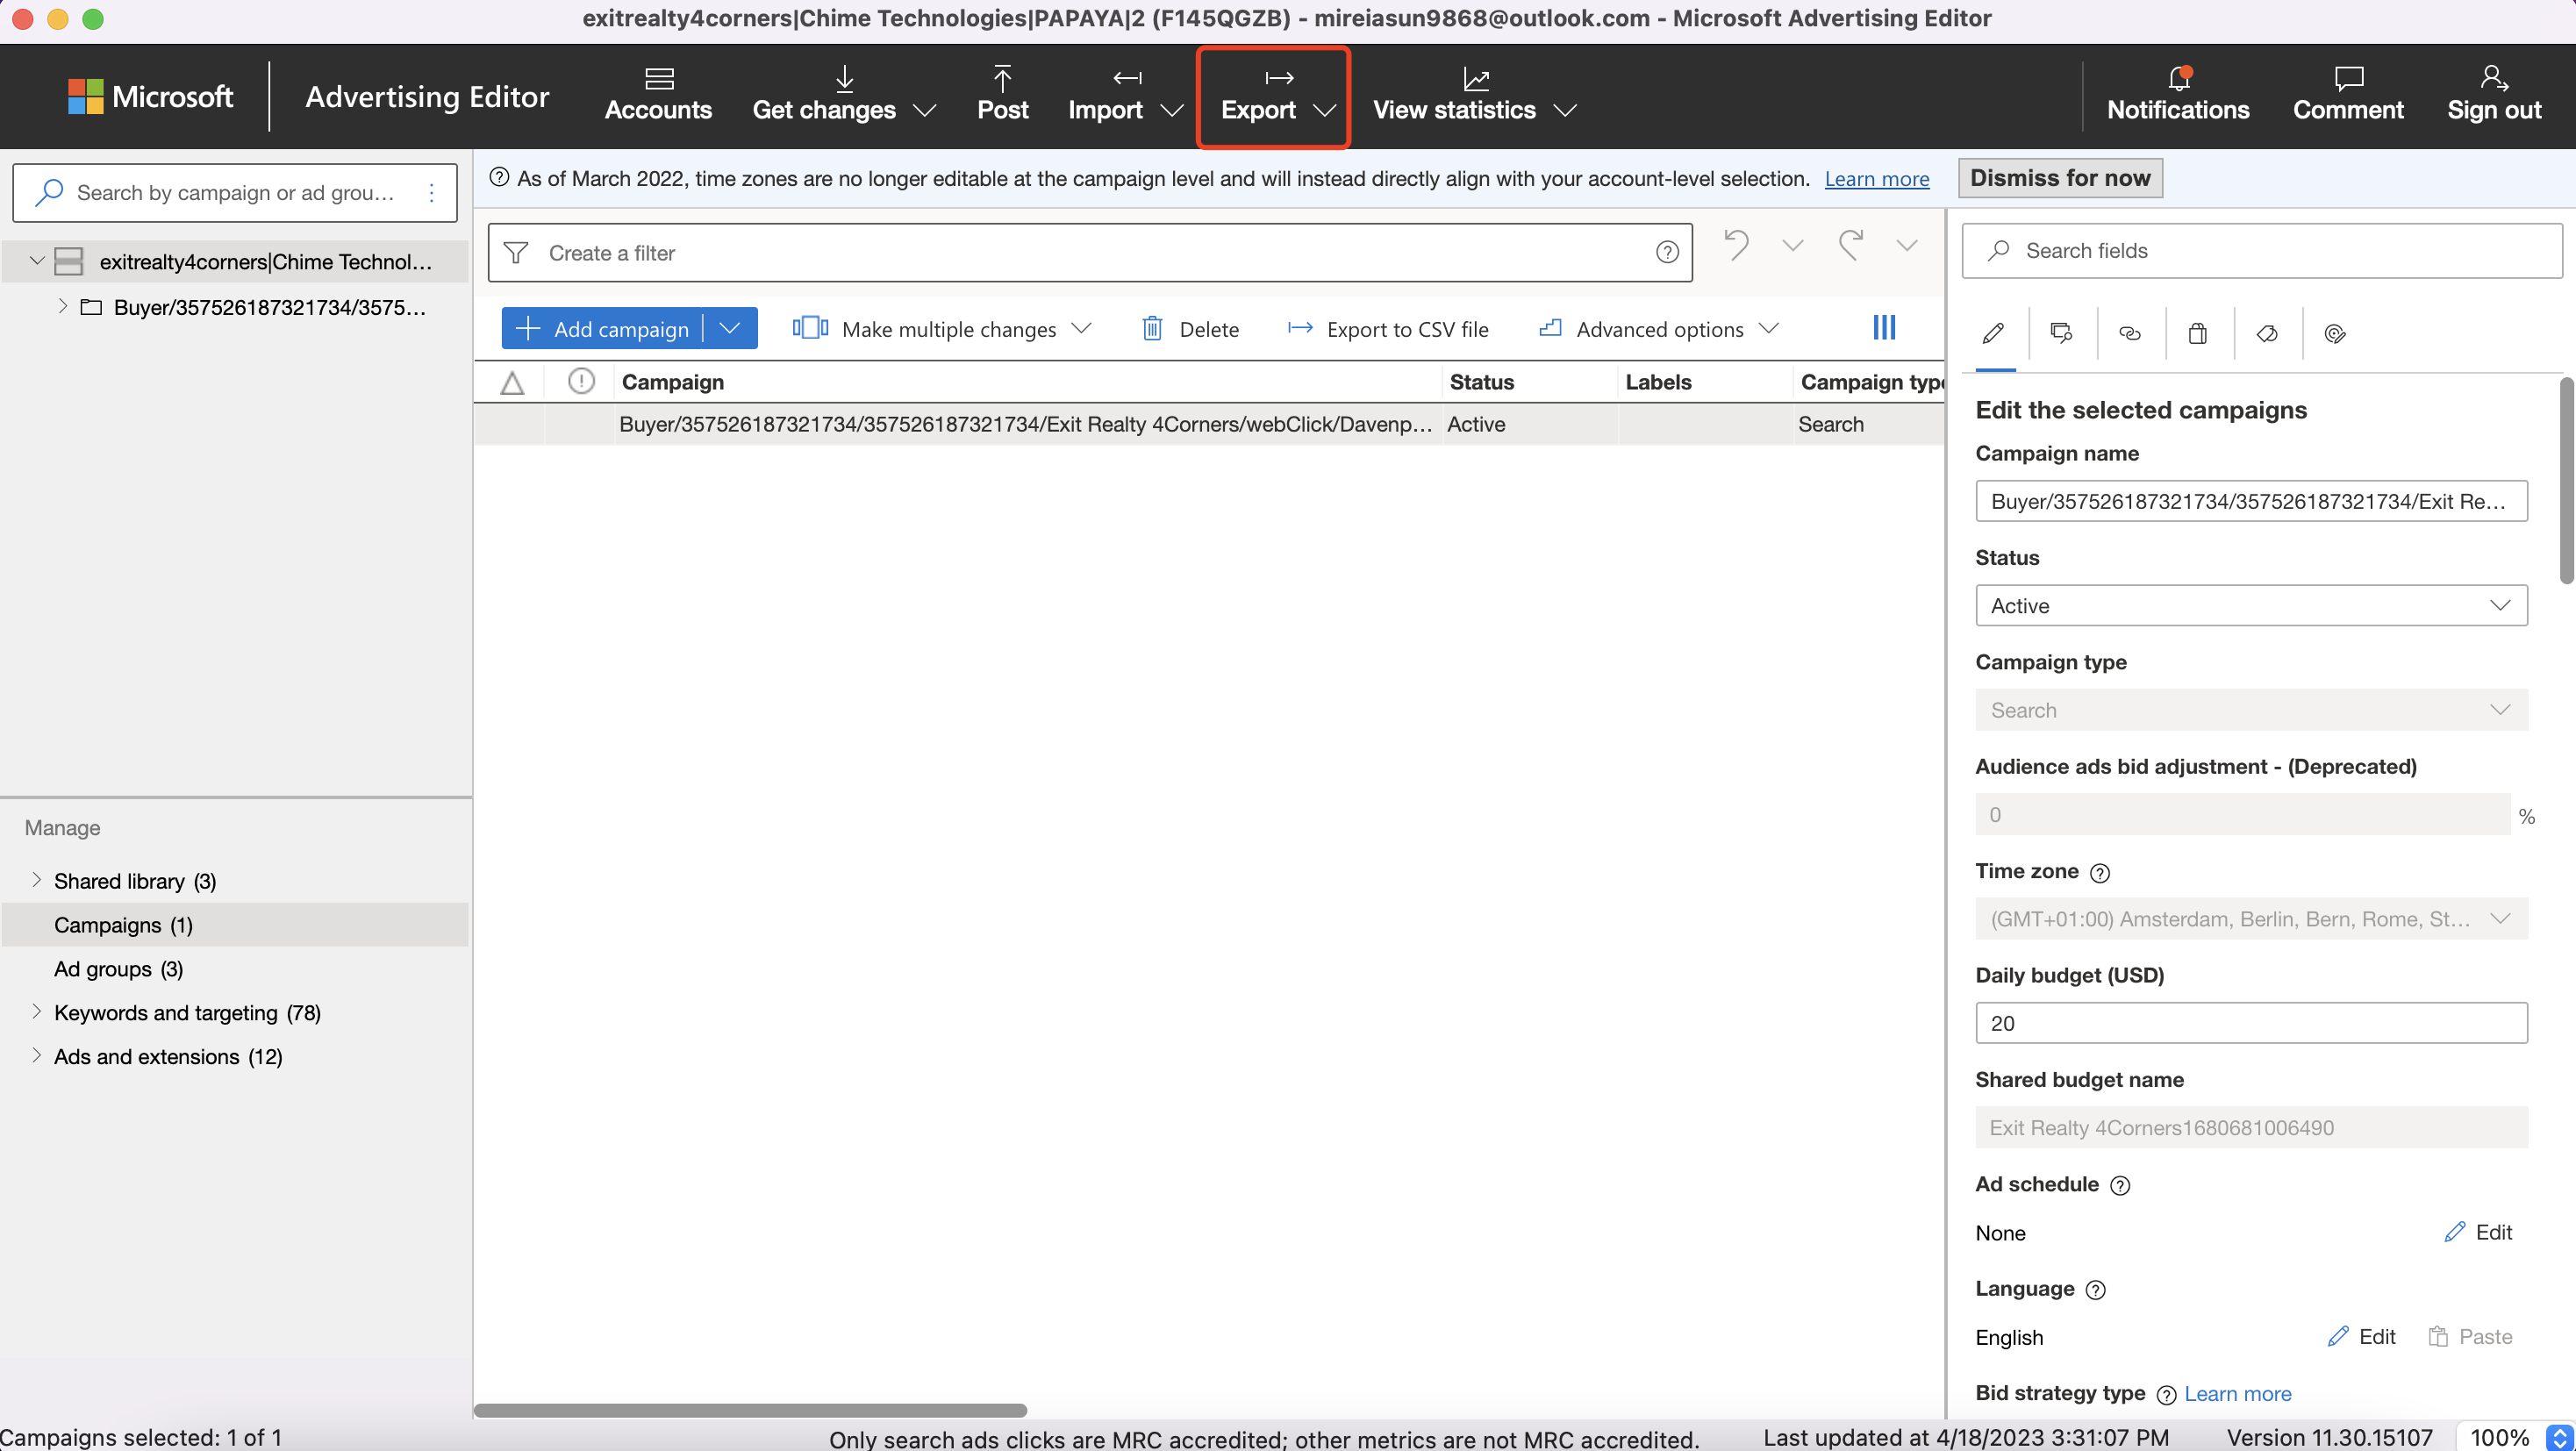2576x1451 pixels.
Task: Click the Time zone help icon
Action: coord(2100,873)
